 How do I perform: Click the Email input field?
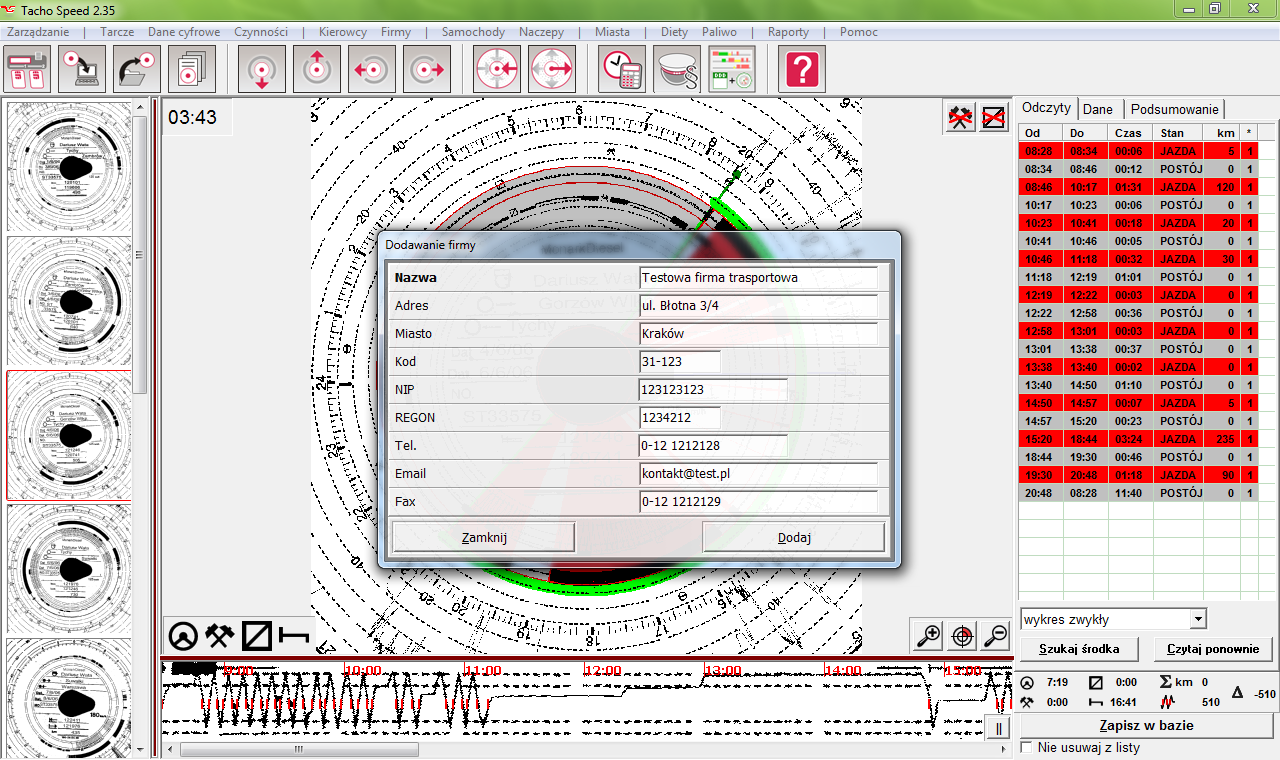pyautogui.click(x=758, y=474)
